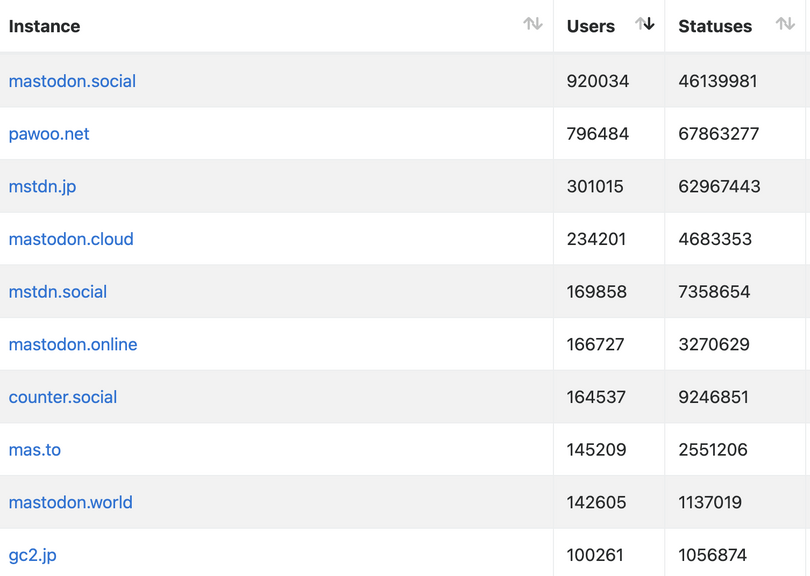810x576 pixels.
Task: Sort table by Instance column arrows
Action: point(533,24)
